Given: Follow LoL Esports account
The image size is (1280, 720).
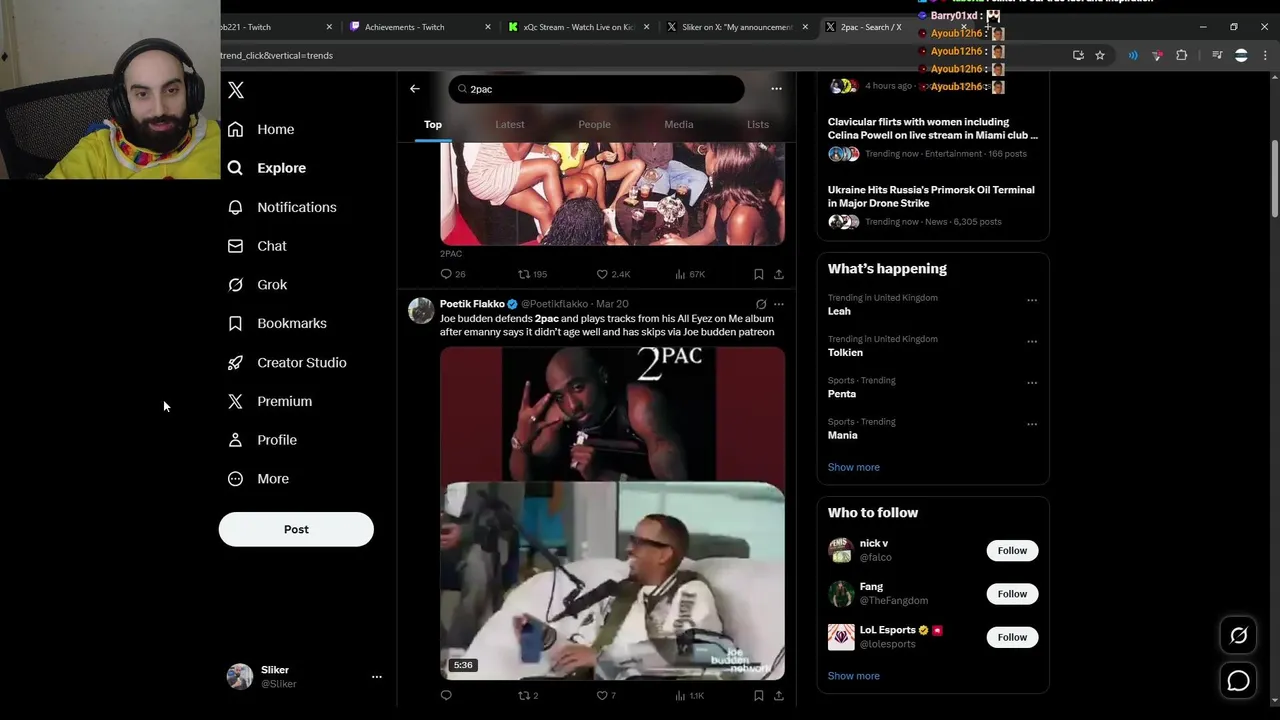Looking at the screenshot, I should point(1012,637).
